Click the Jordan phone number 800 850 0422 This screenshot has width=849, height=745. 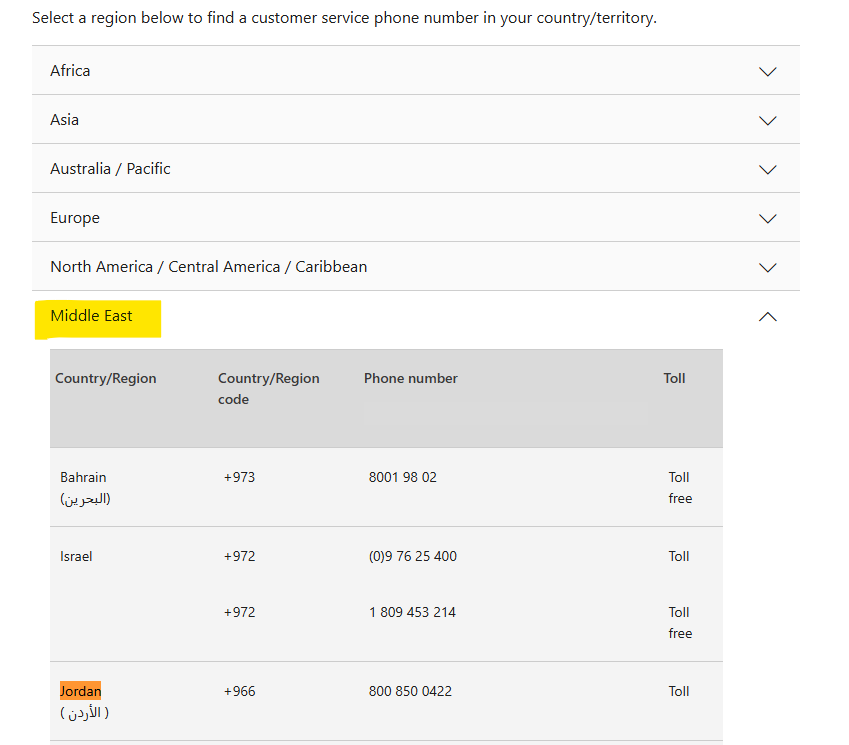coord(410,691)
